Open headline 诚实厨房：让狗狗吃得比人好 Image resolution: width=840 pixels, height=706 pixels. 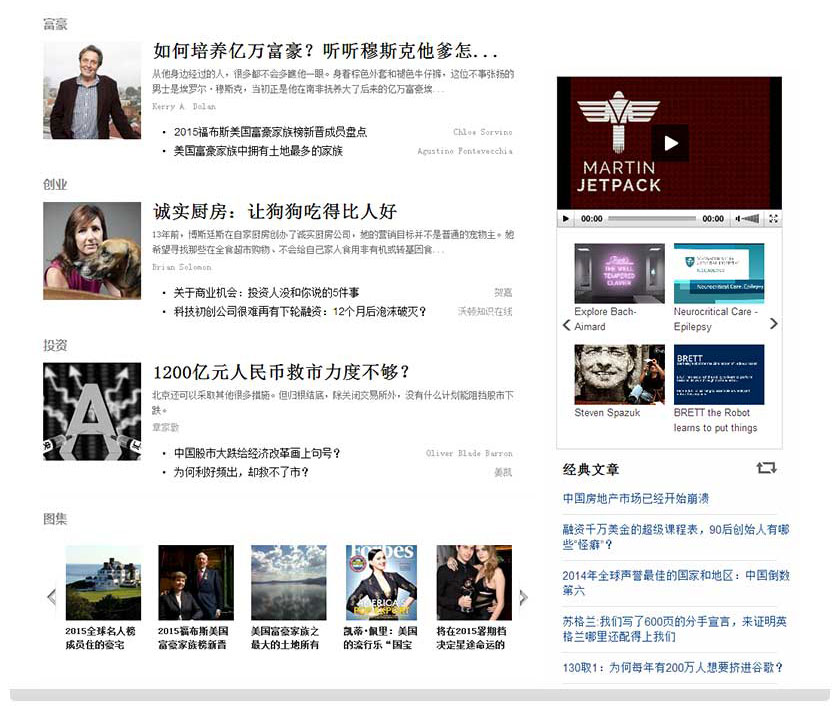[275, 212]
